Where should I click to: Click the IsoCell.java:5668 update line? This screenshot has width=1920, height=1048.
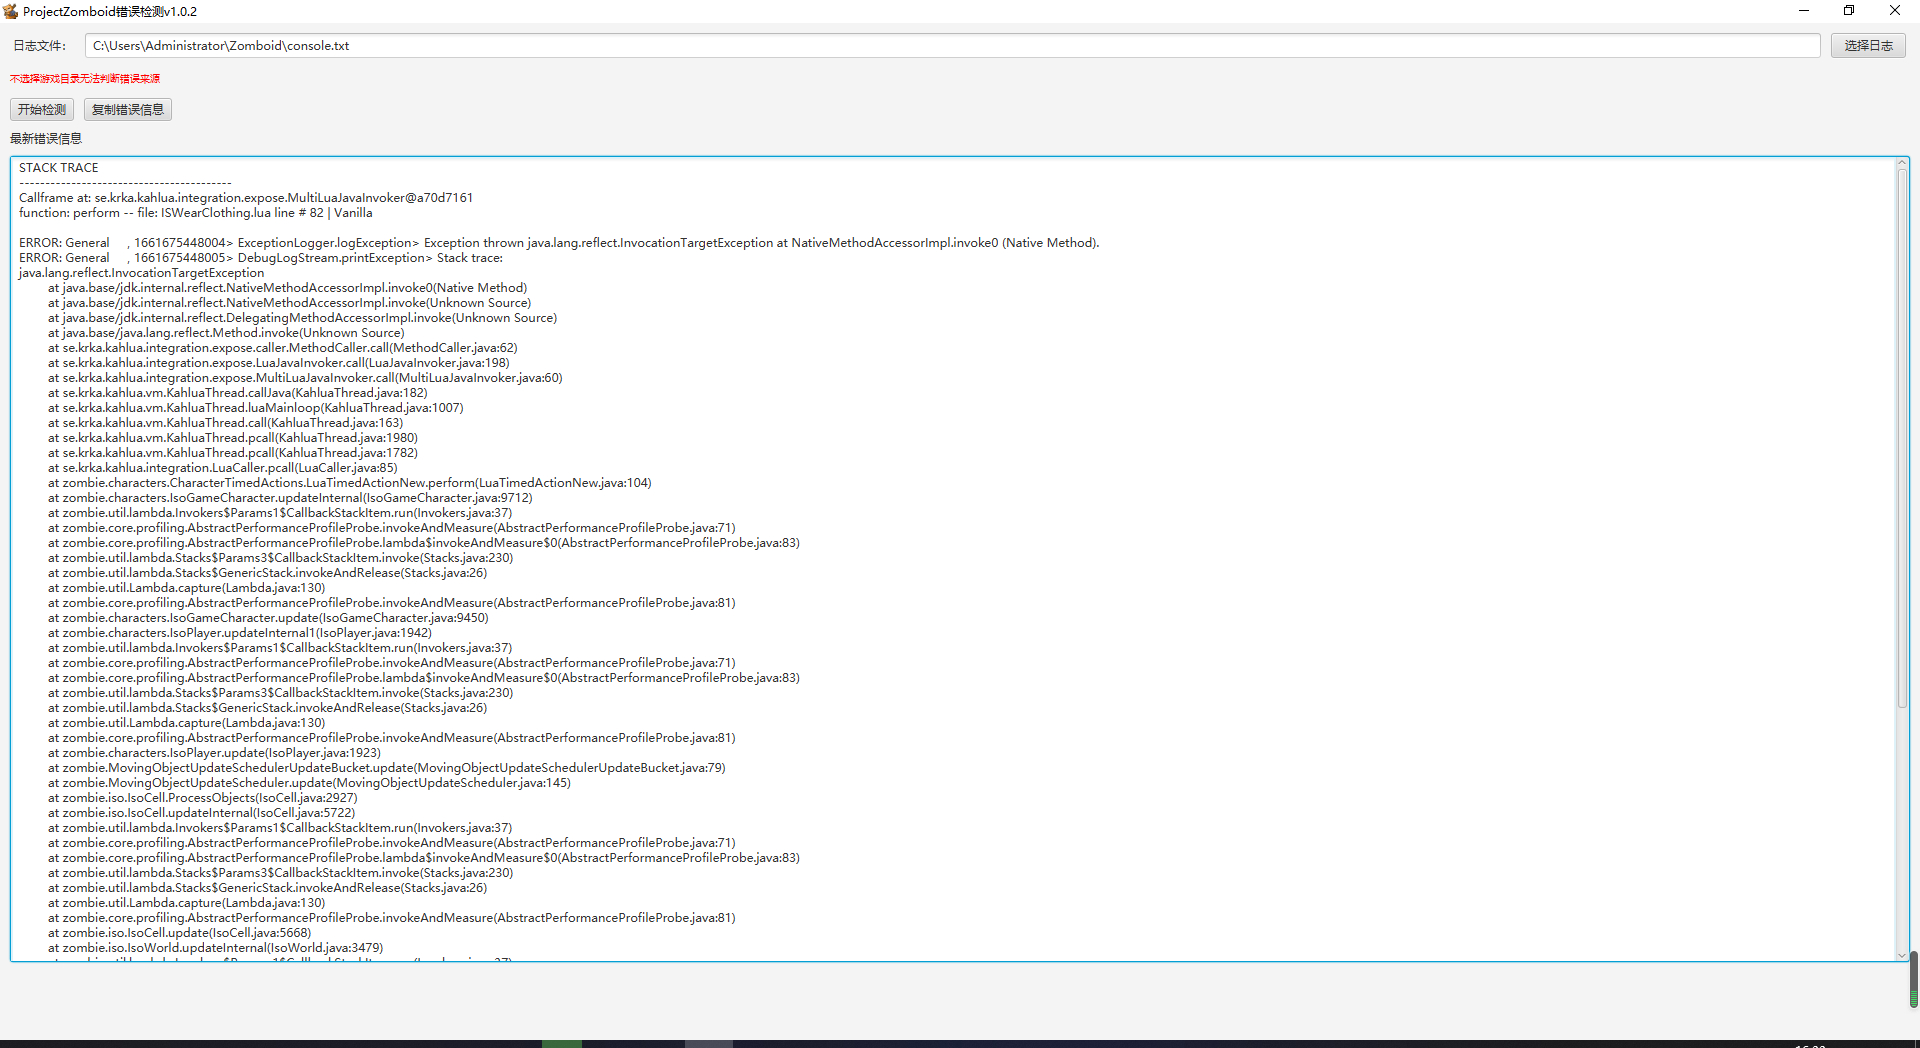pos(180,933)
